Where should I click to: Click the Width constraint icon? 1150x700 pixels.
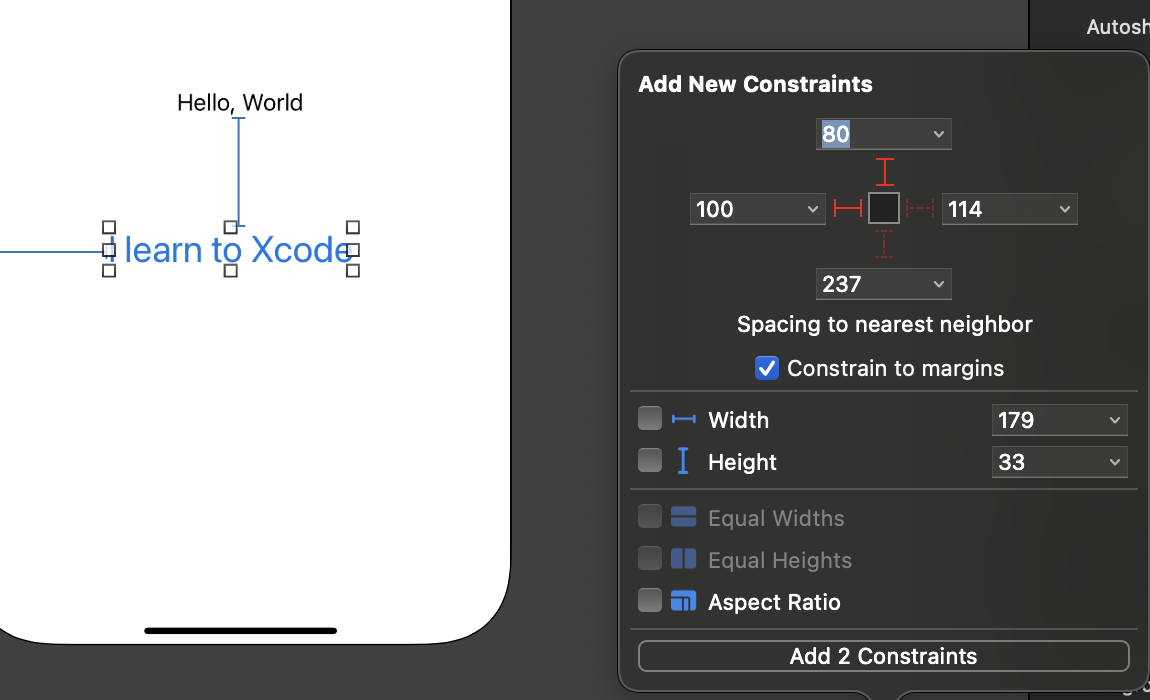(x=683, y=419)
